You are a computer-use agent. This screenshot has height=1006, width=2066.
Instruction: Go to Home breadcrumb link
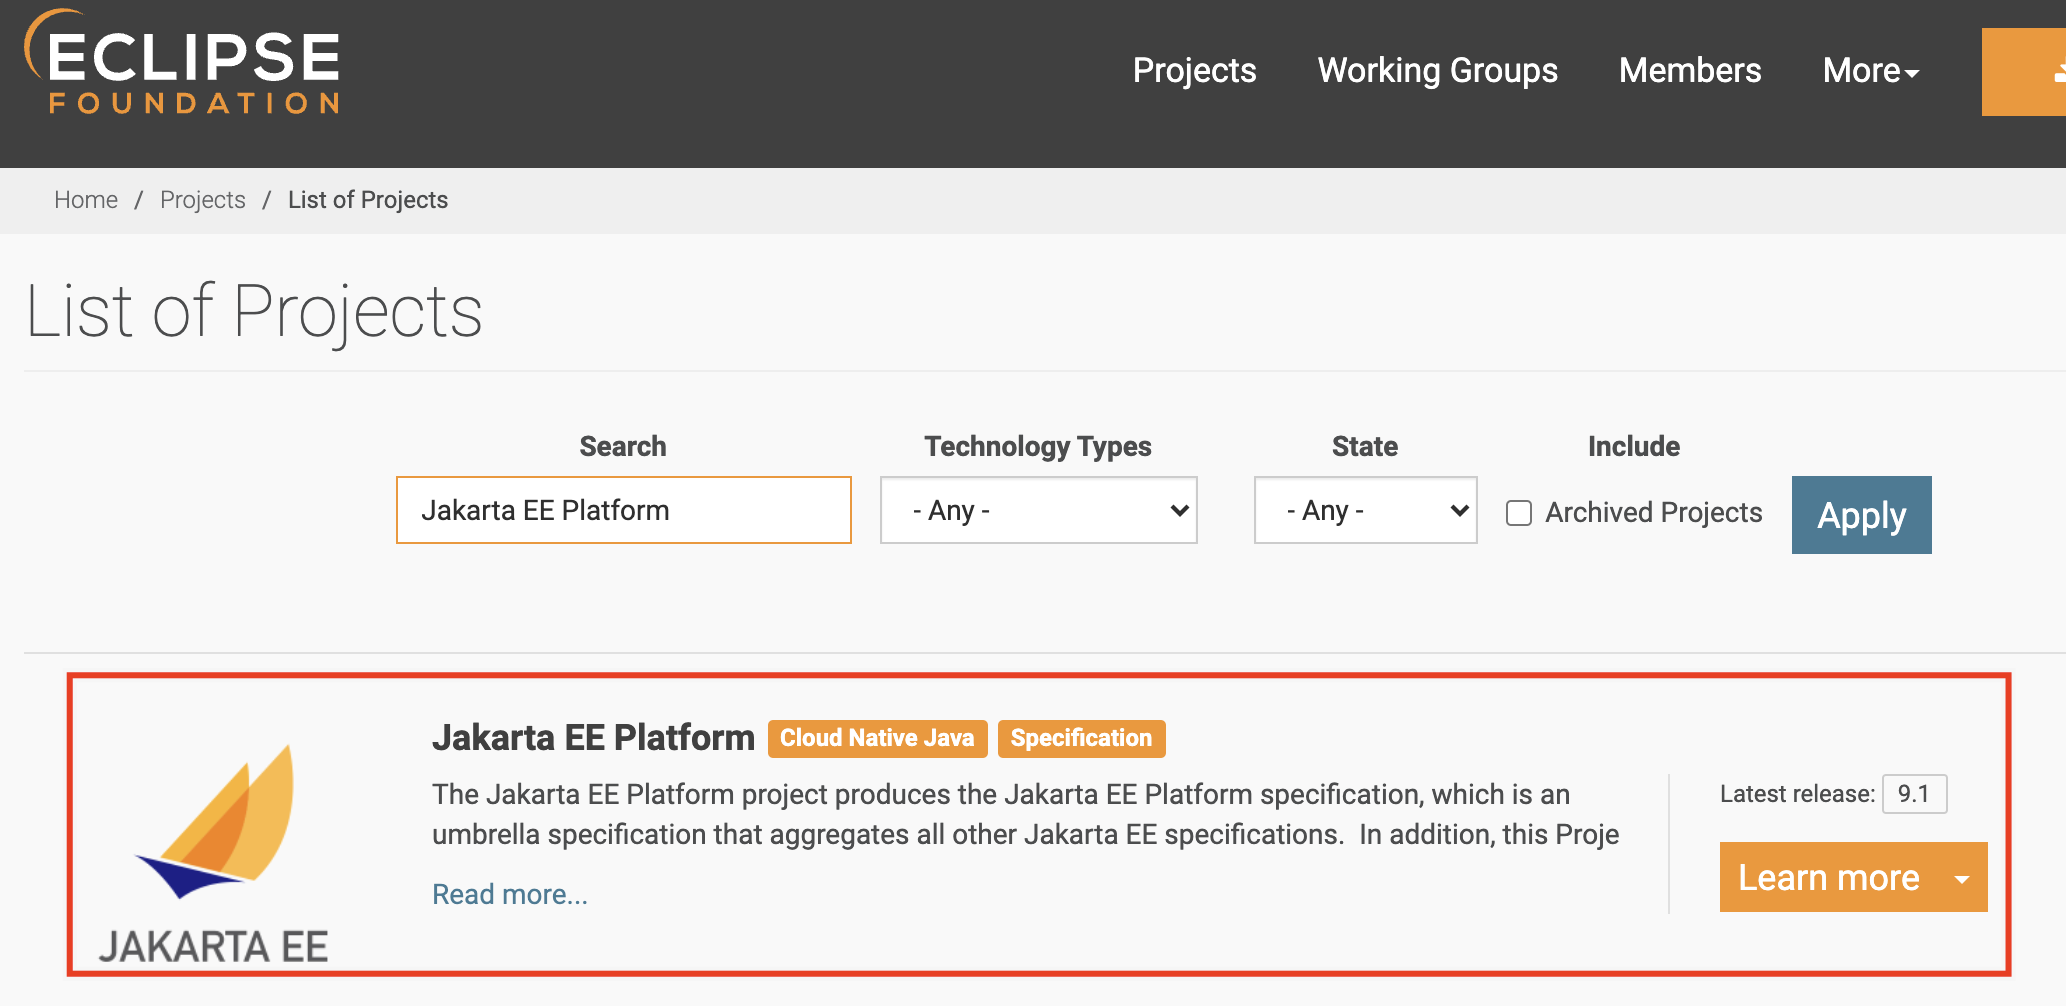tap(86, 200)
